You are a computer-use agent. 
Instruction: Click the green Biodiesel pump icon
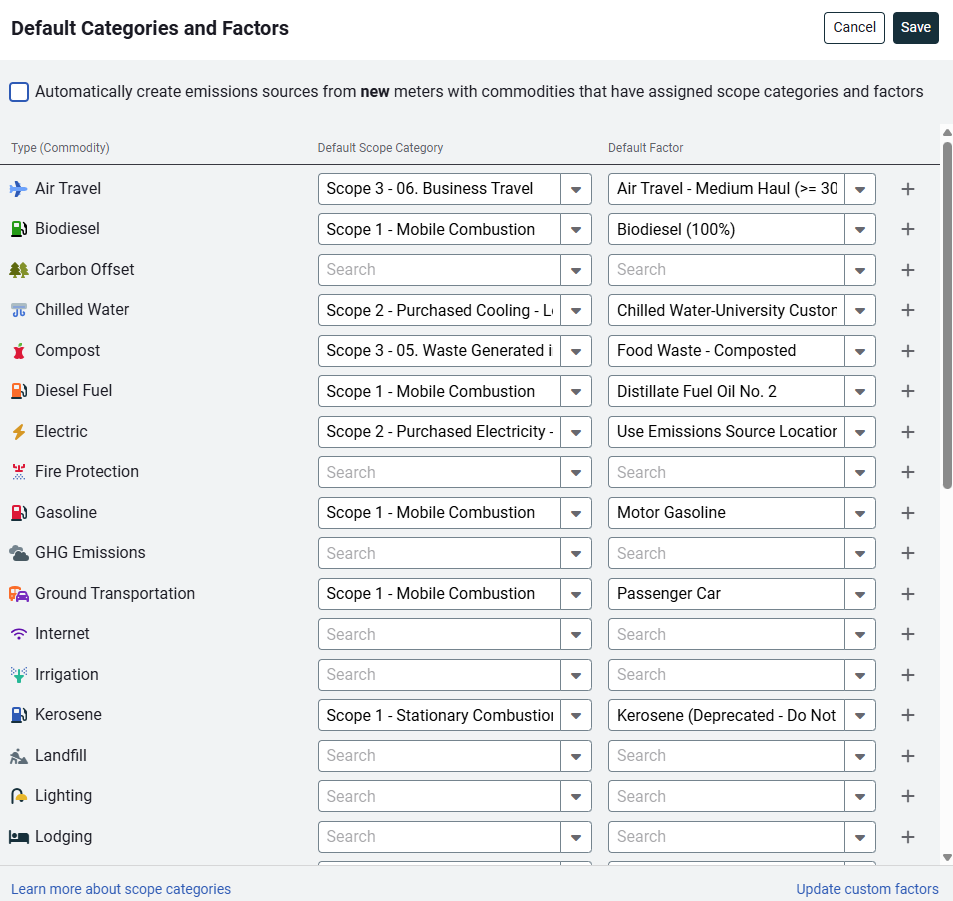(x=19, y=229)
